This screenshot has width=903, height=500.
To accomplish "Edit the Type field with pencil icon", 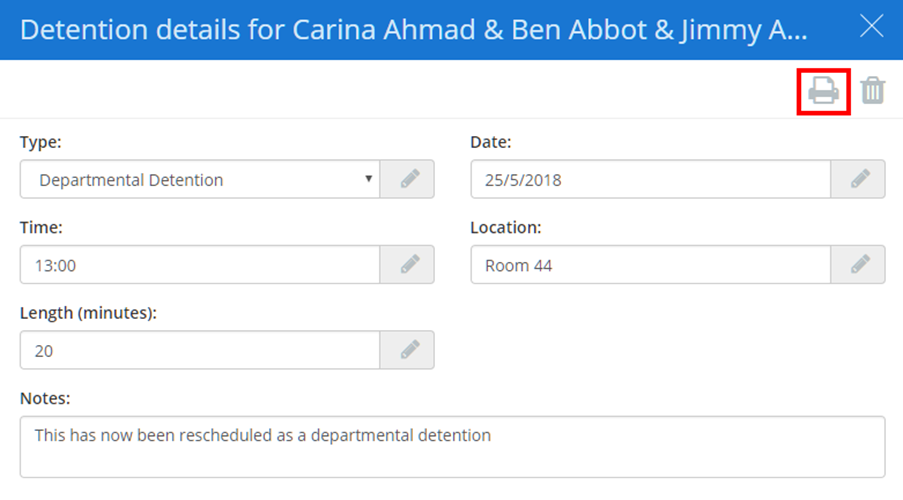I will (408, 180).
